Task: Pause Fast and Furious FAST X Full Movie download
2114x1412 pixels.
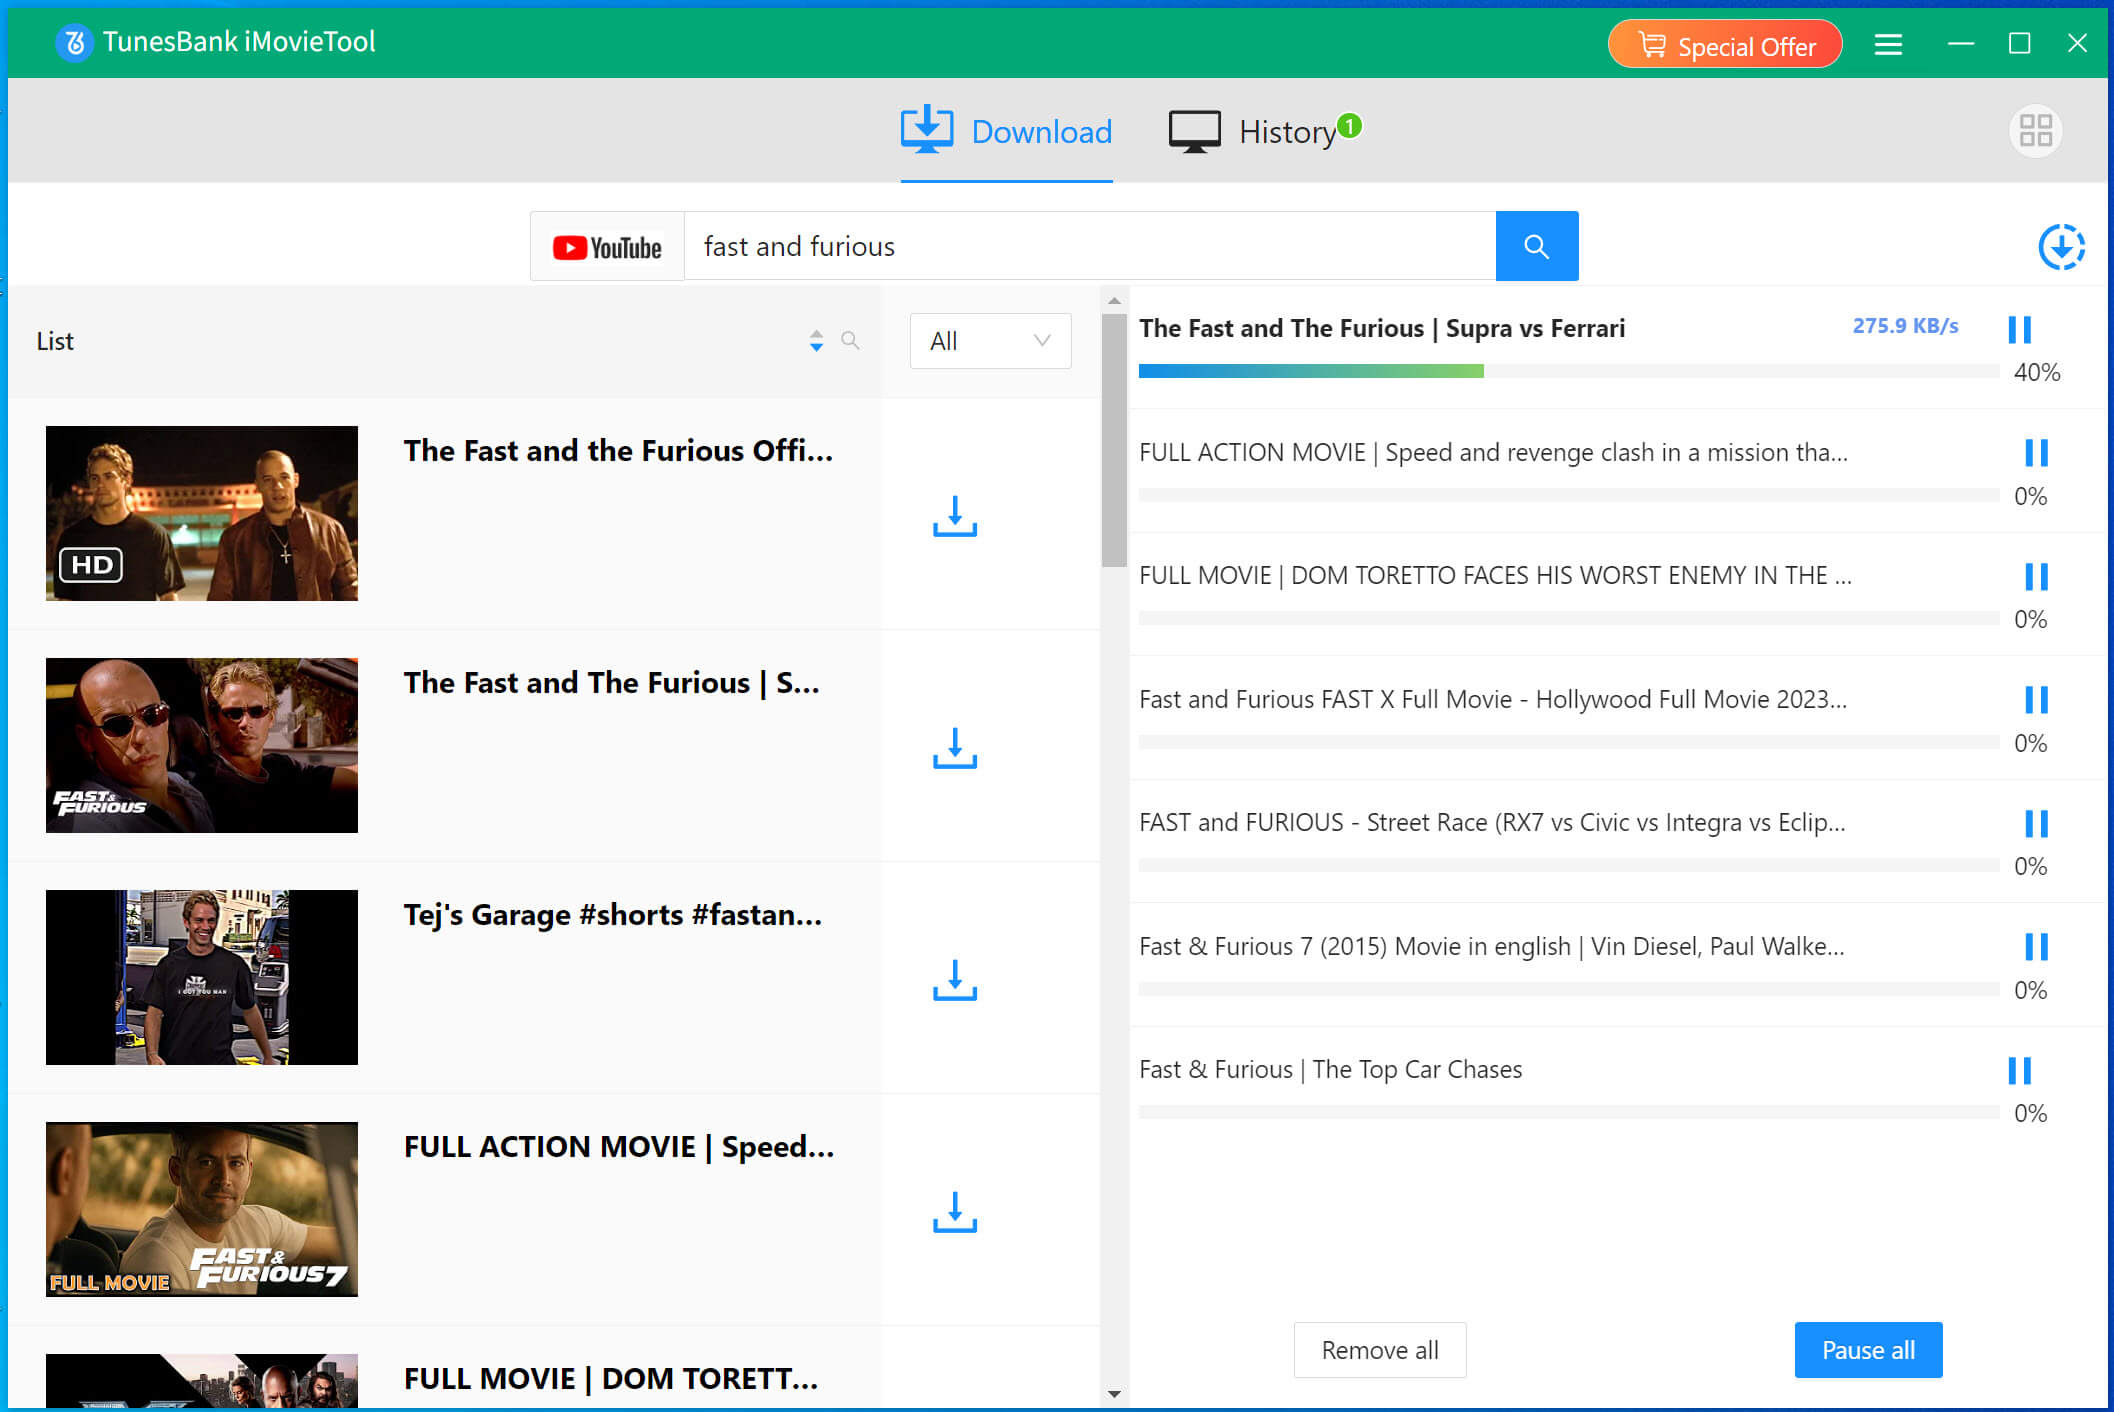Action: pyautogui.click(x=2036, y=700)
